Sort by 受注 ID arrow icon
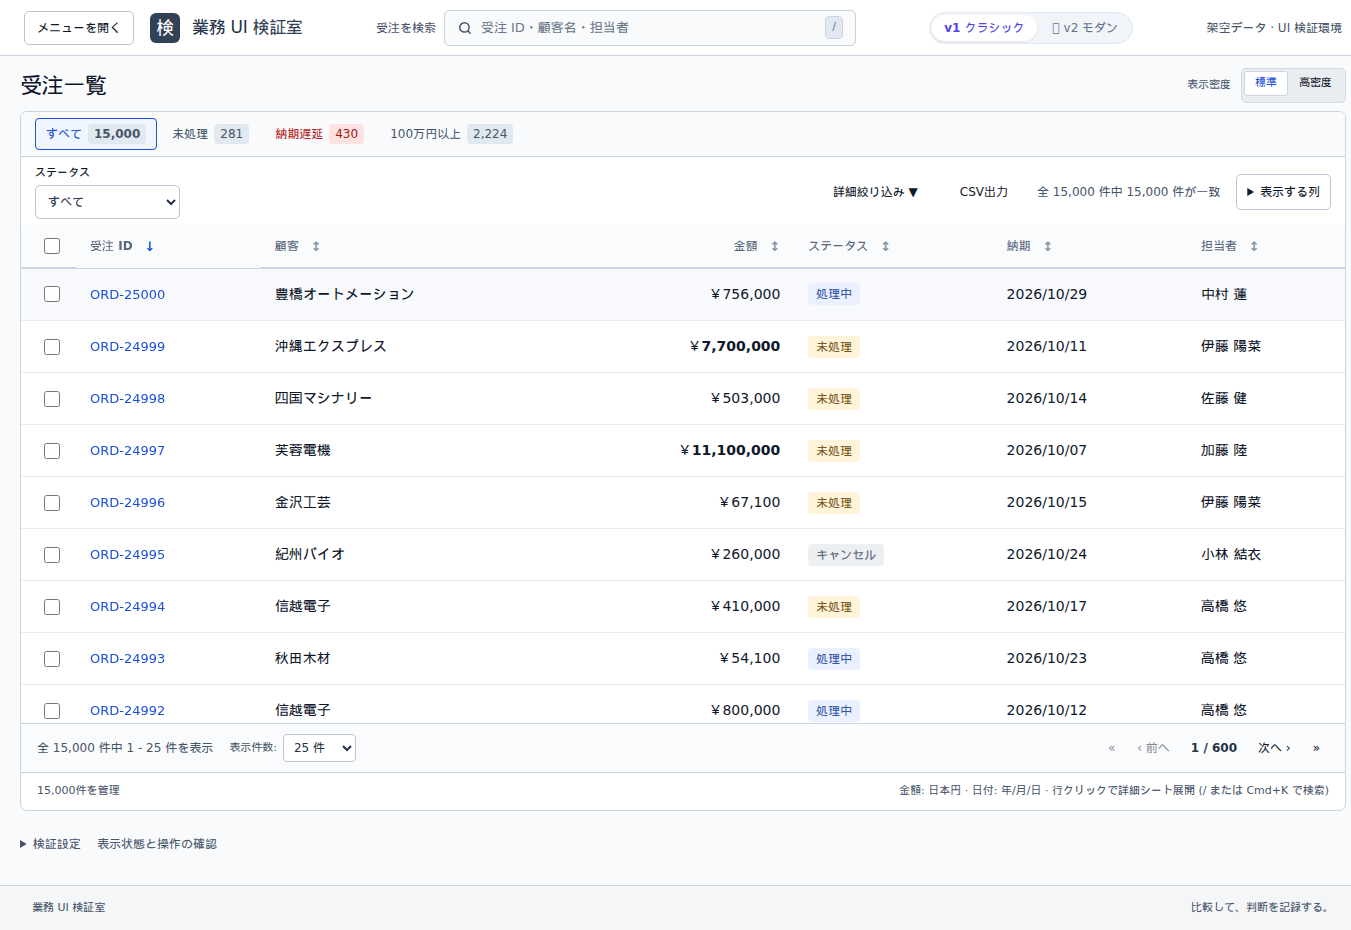Viewport: 1351px width, 930px height. (150, 246)
